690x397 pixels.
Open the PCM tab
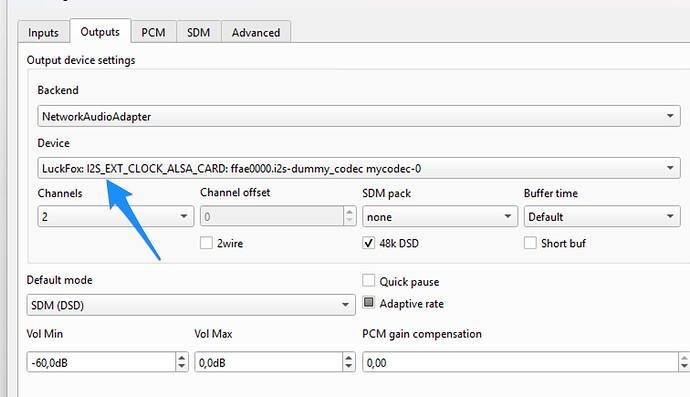coord(153,32)
